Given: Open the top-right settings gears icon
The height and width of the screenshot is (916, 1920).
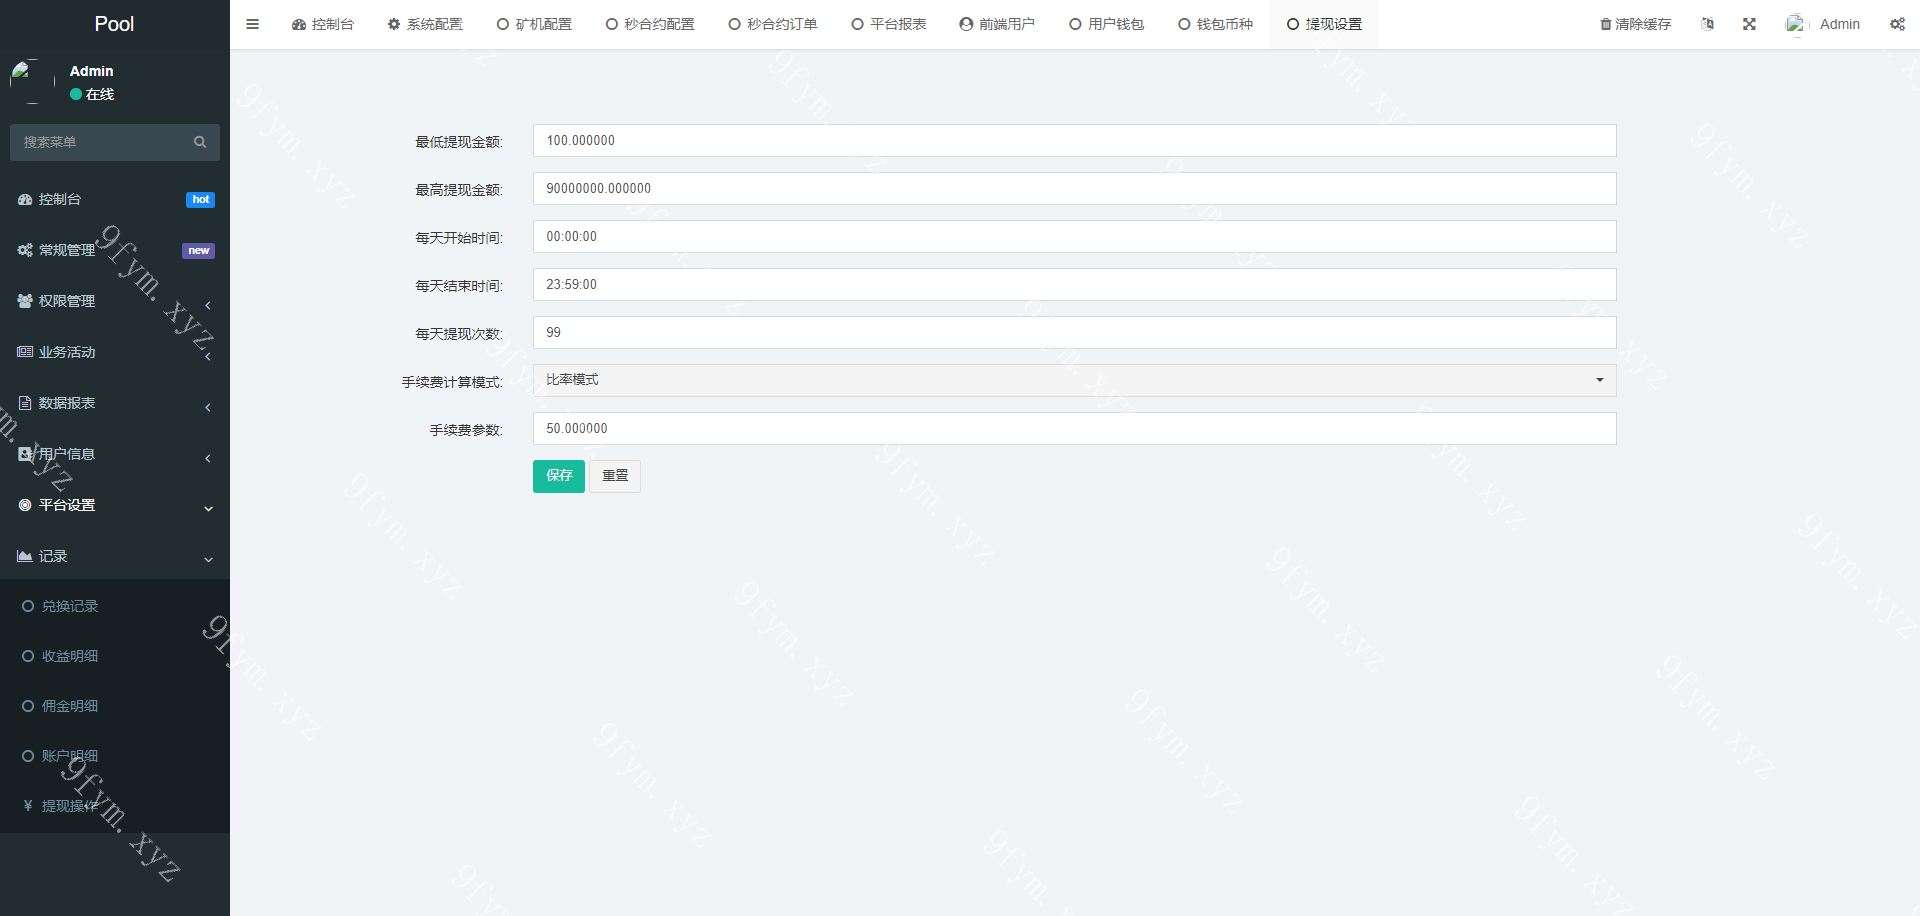Looking at the screenshot, I should click(x=1897, y=24).
